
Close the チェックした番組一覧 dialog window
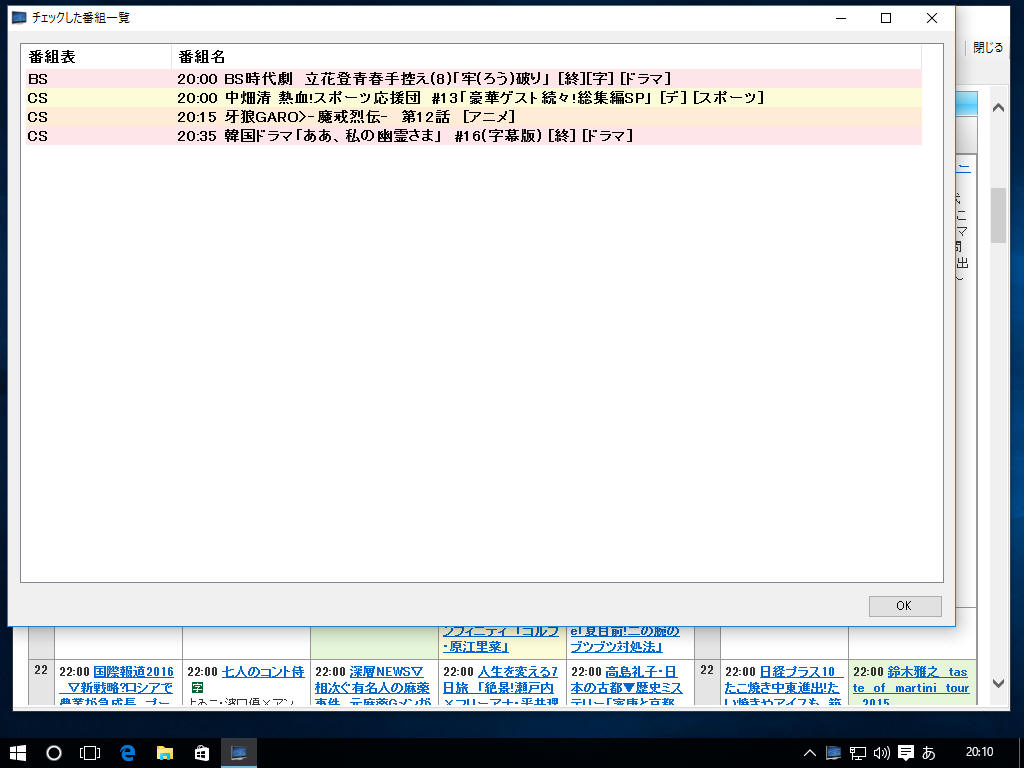coord(932,18)
